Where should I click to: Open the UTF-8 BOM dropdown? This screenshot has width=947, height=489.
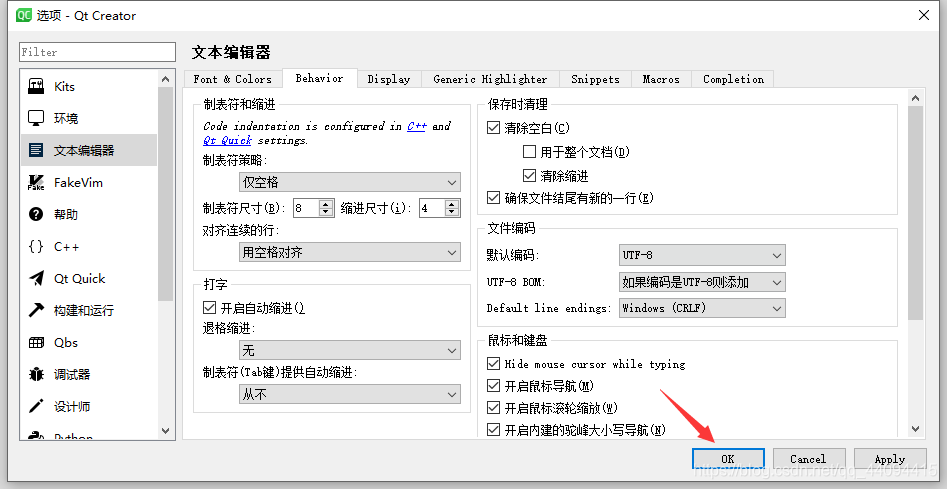[x=702, y=282]
